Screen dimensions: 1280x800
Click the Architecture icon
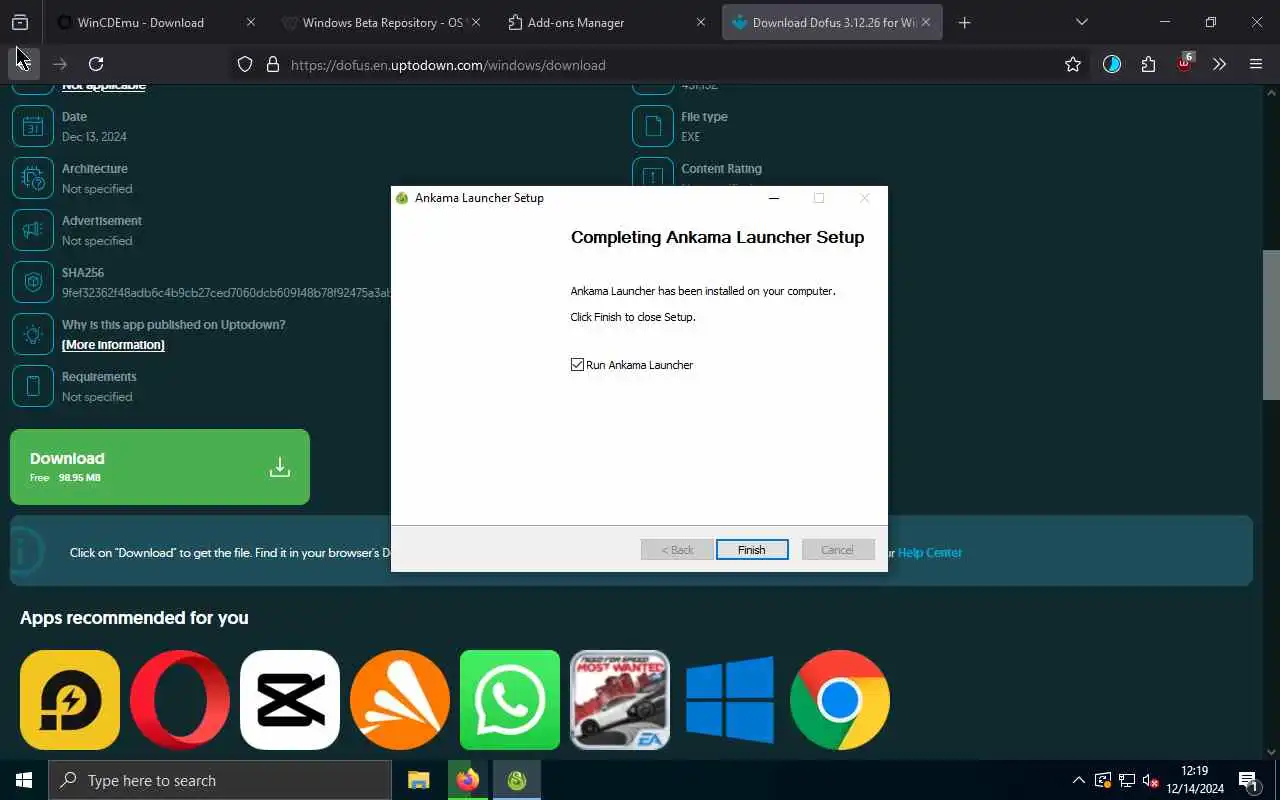pos(33,178)
